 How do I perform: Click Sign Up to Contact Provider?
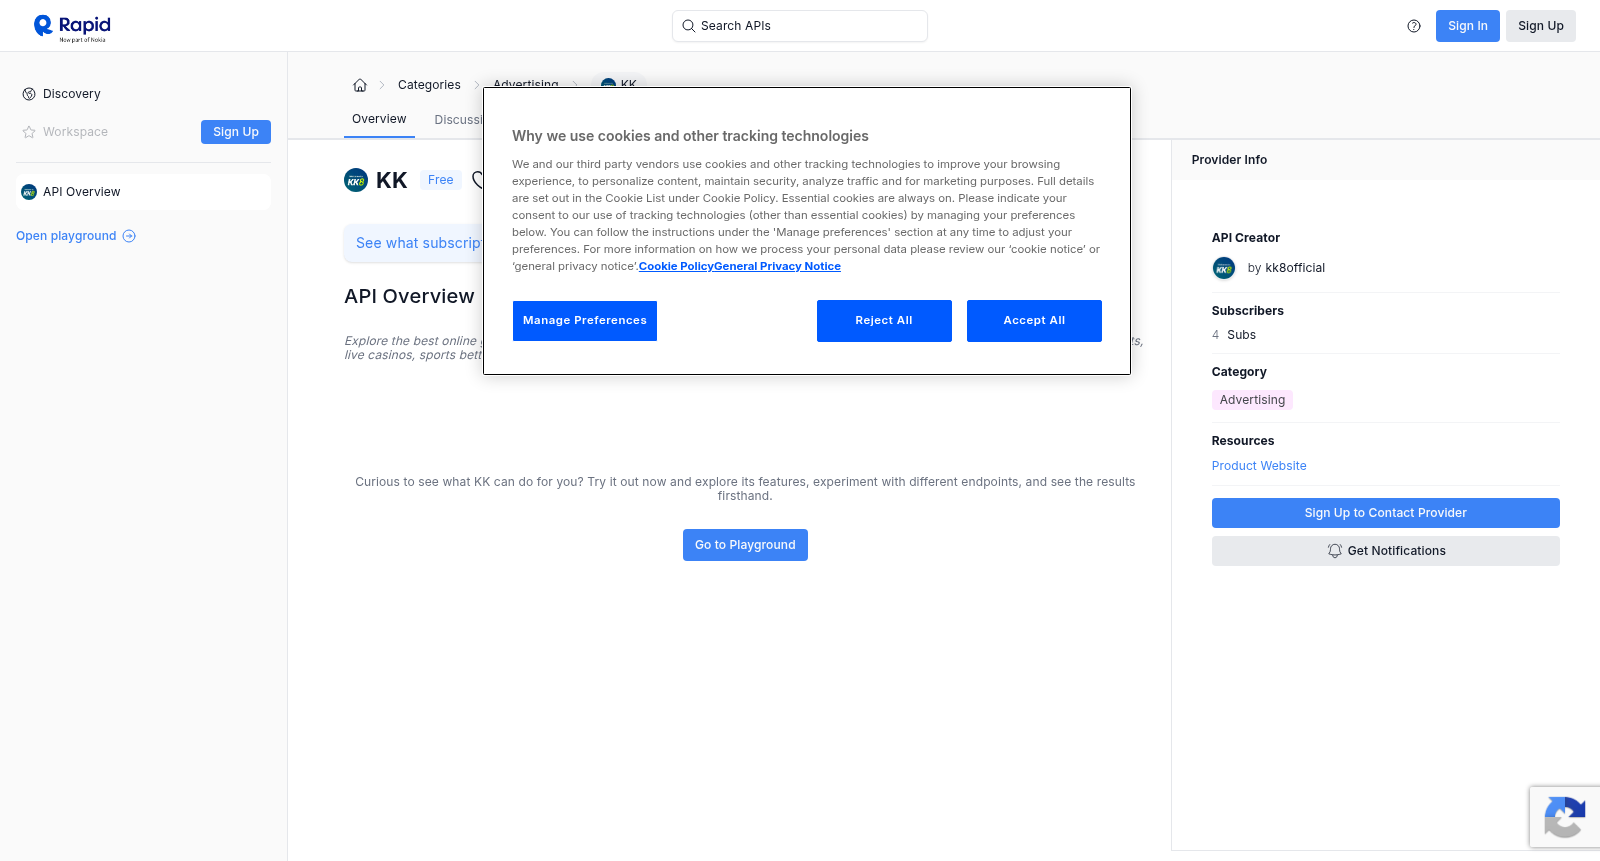click(x=1386, y=513)
